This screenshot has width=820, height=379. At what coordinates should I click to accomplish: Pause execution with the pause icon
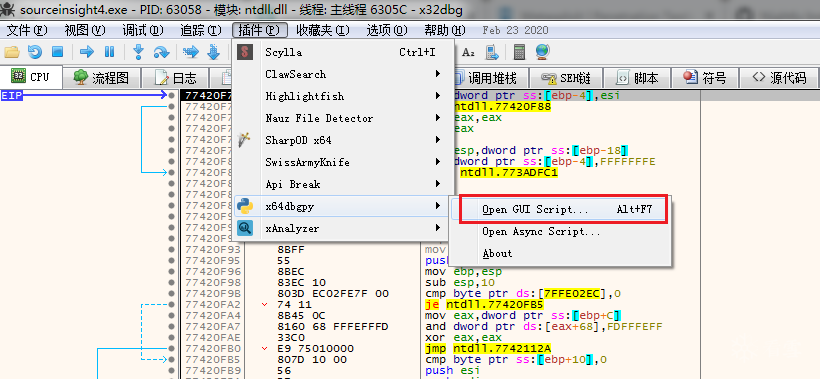(x=109, y=52)
